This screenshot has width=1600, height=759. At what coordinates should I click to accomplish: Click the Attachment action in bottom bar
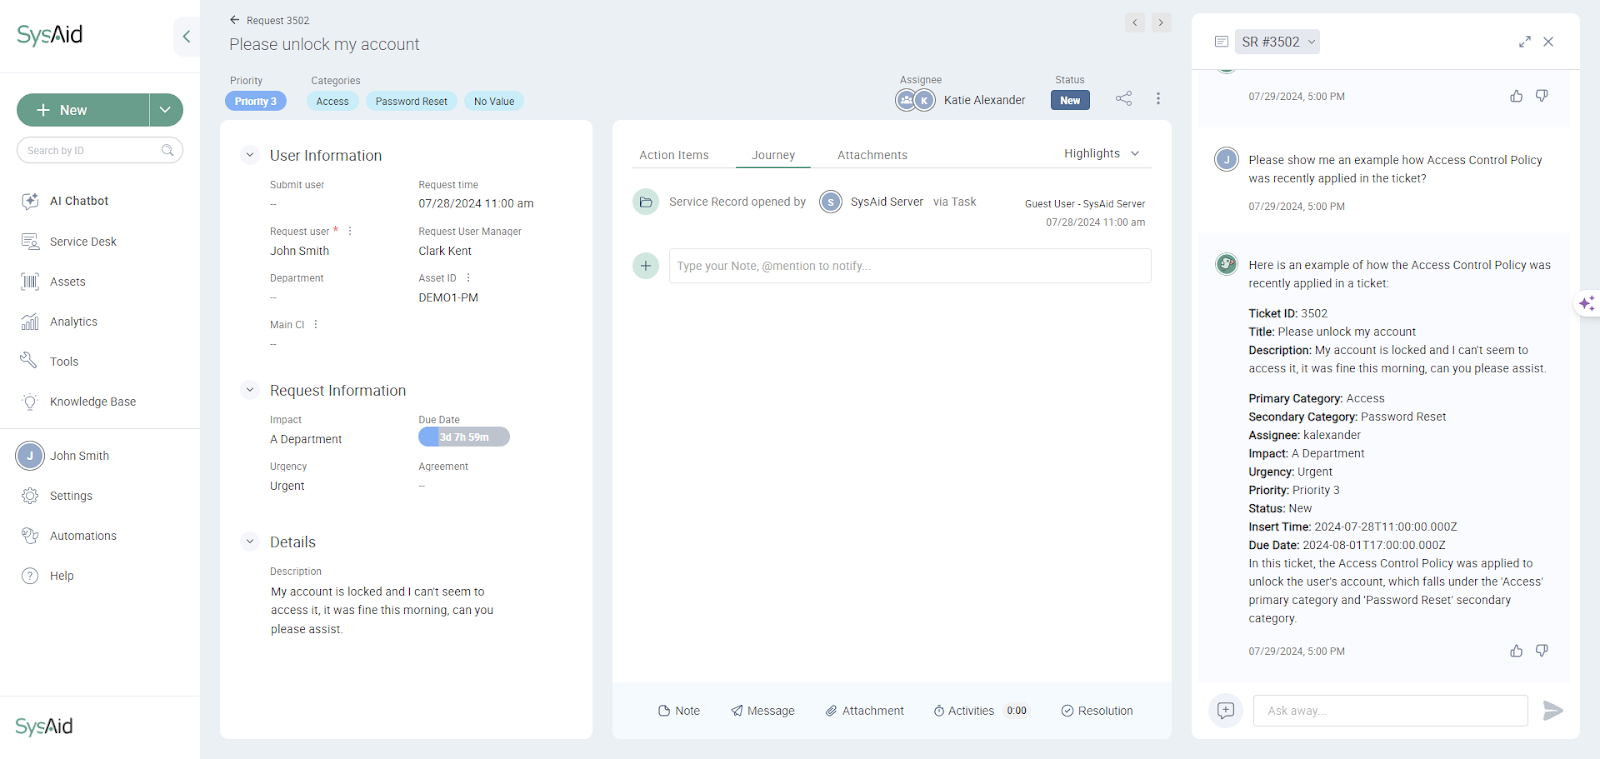click(864, 711)
